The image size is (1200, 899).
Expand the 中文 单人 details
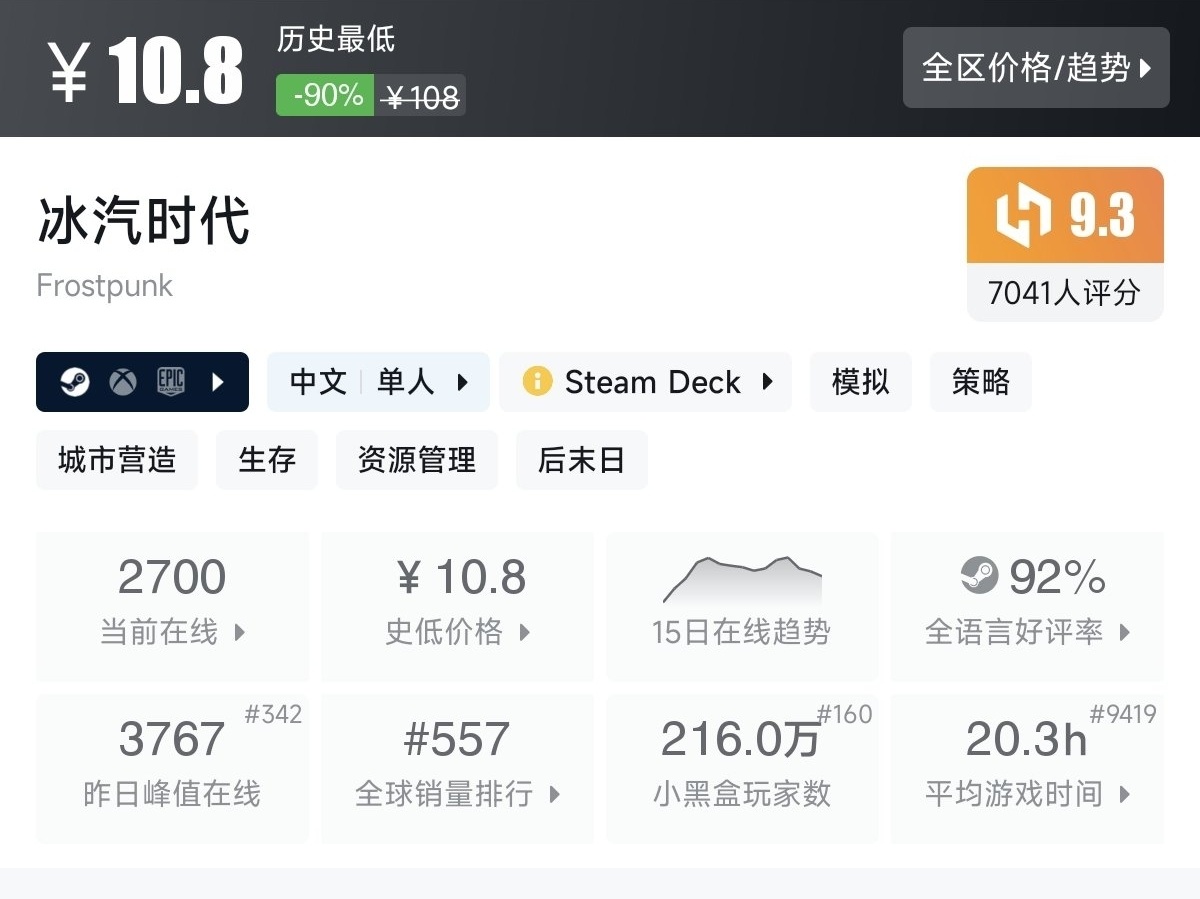(x=461, y=381)
